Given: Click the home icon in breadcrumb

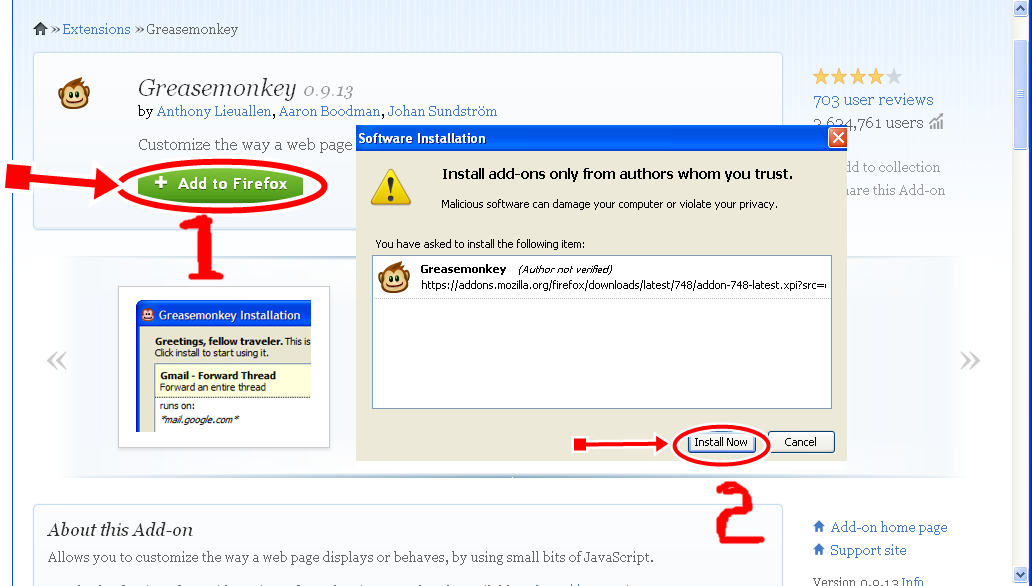Looking at the screenshot, I should pyautogui.click(x=40, y=29).
